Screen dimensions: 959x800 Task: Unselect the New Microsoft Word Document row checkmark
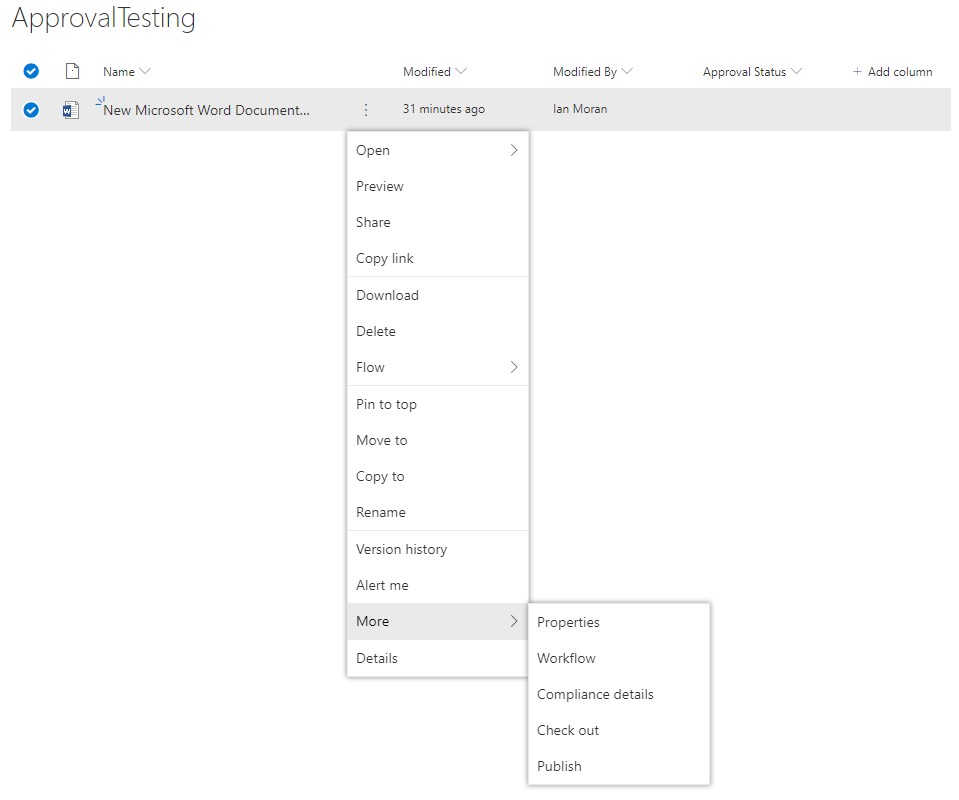tap(30, 109)
